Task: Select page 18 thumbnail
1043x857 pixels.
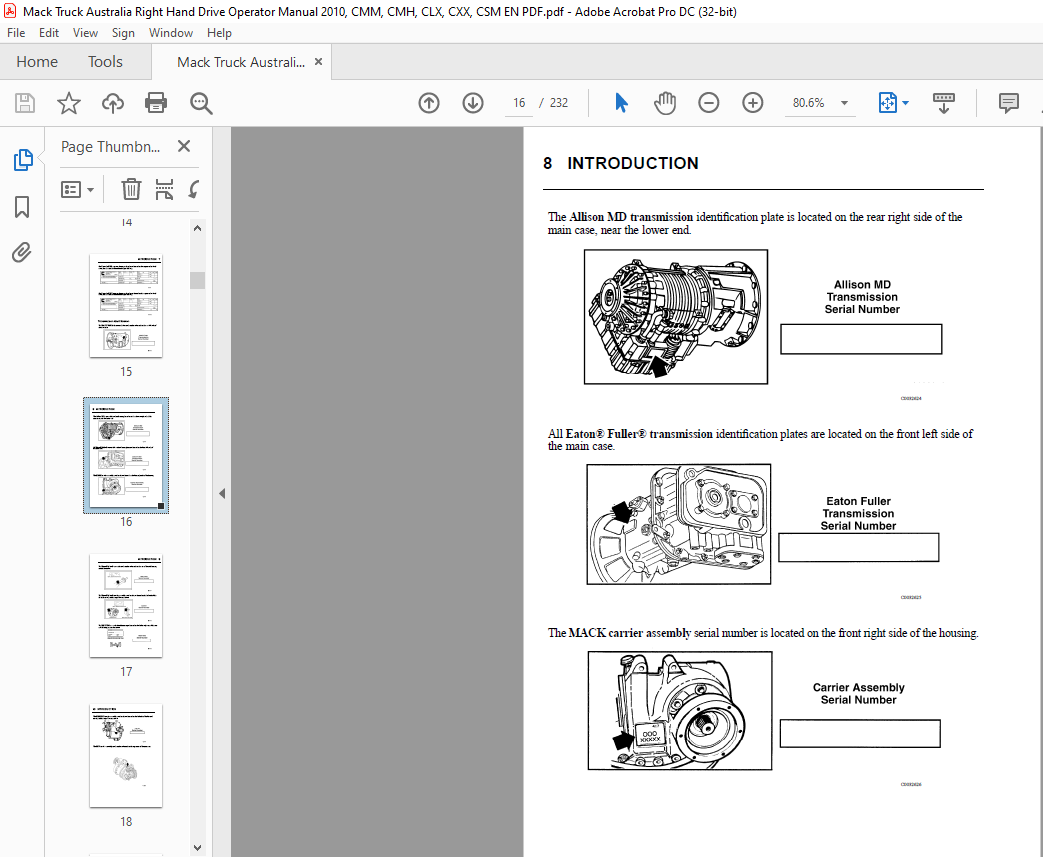Action: 126,756
